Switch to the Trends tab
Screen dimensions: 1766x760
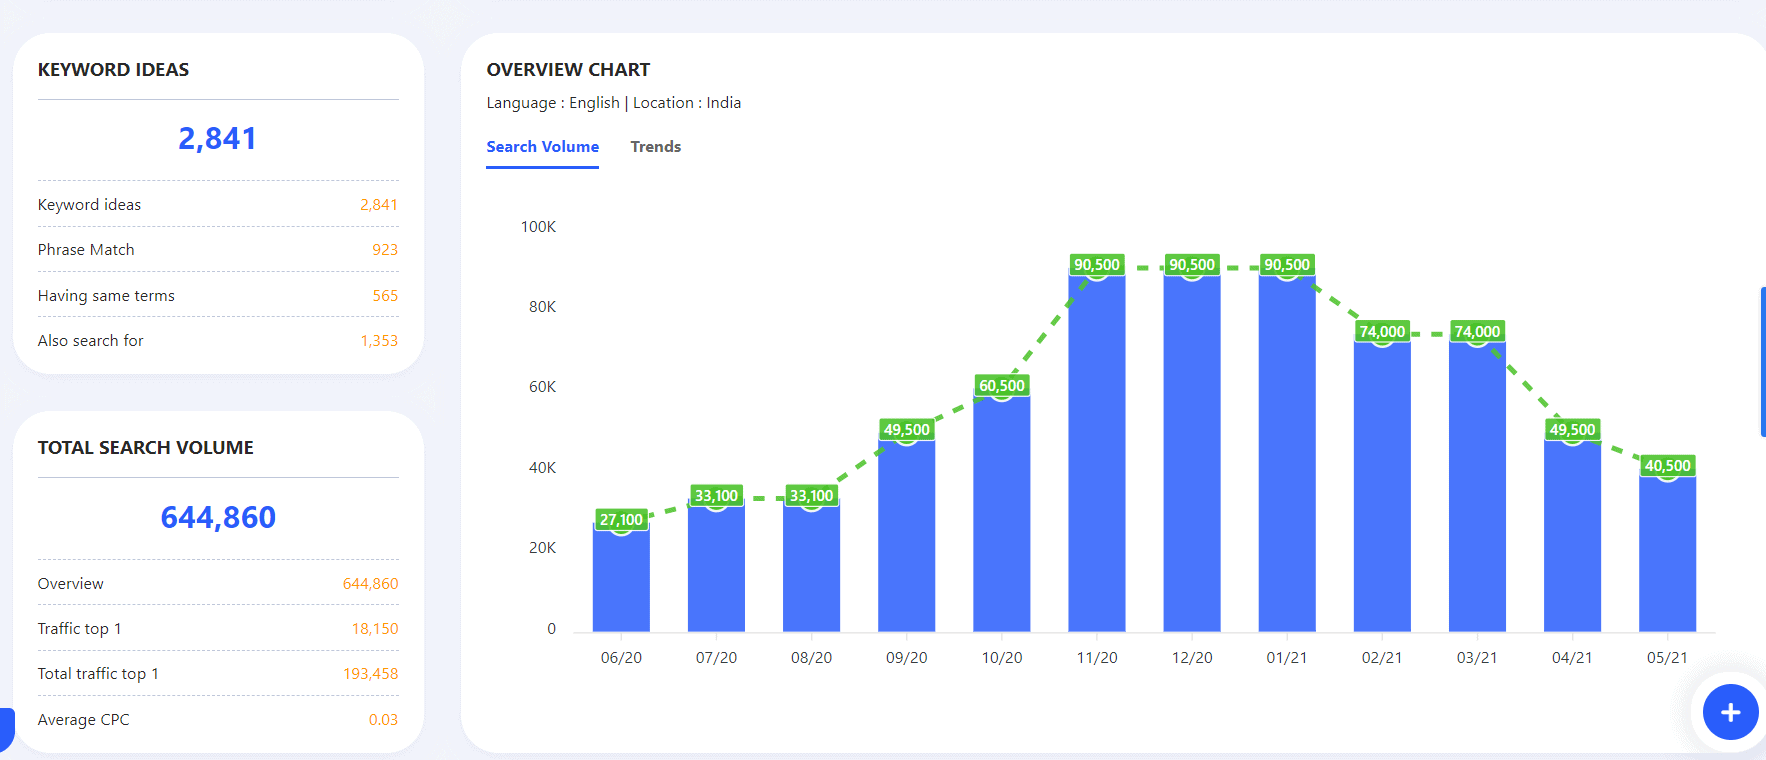tap(655, 147)
